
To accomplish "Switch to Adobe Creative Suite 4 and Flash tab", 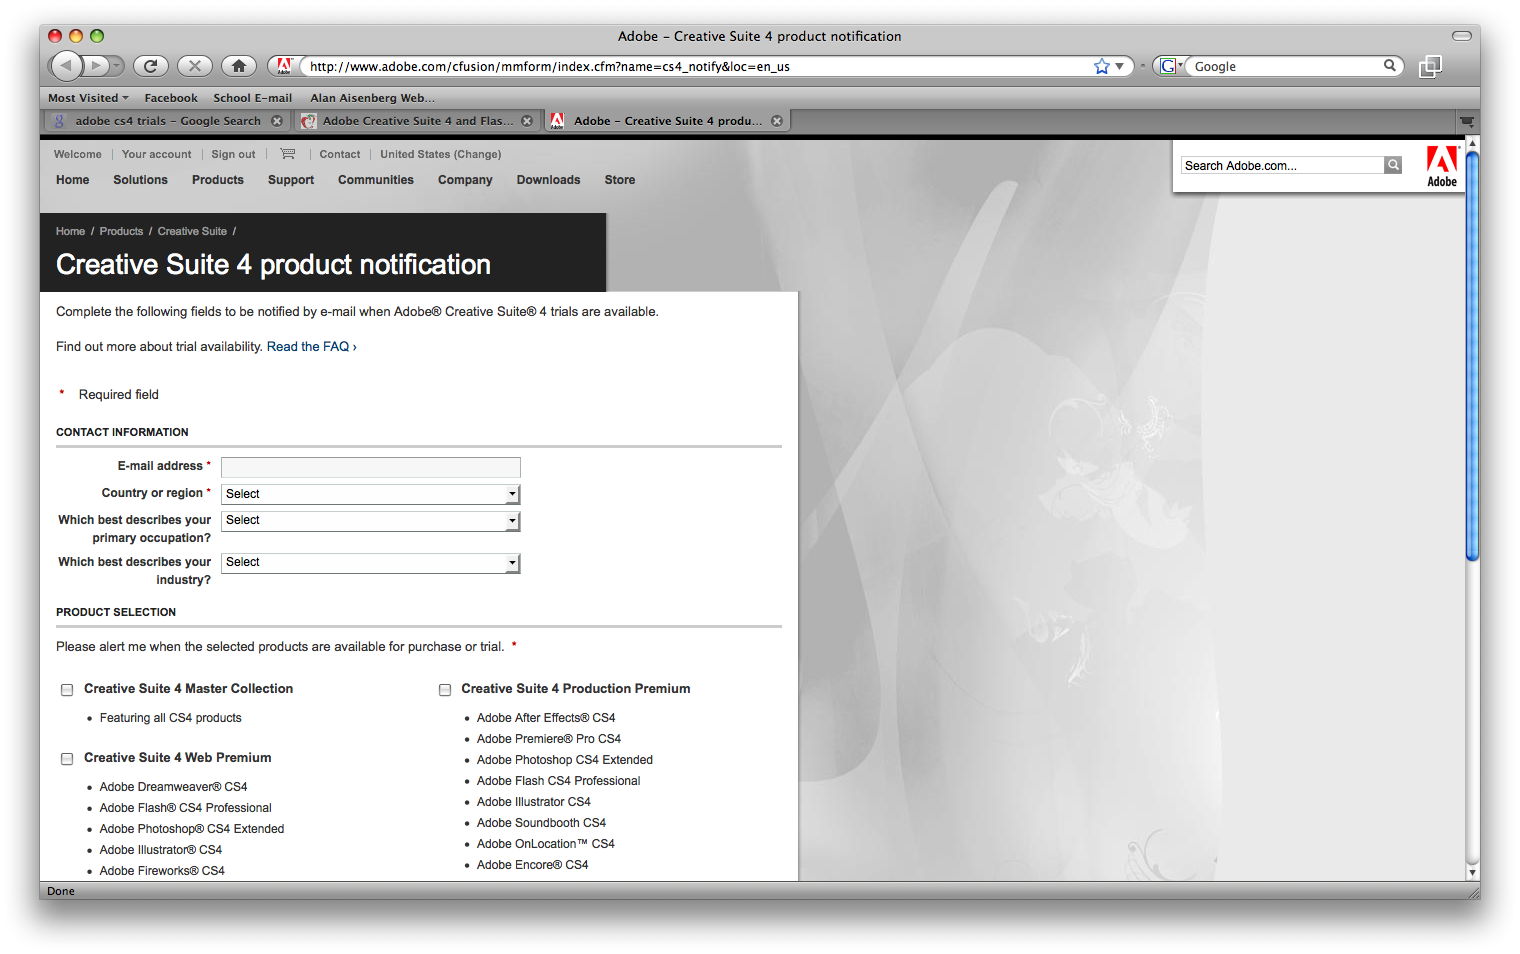I will click(x=417, y=121).
